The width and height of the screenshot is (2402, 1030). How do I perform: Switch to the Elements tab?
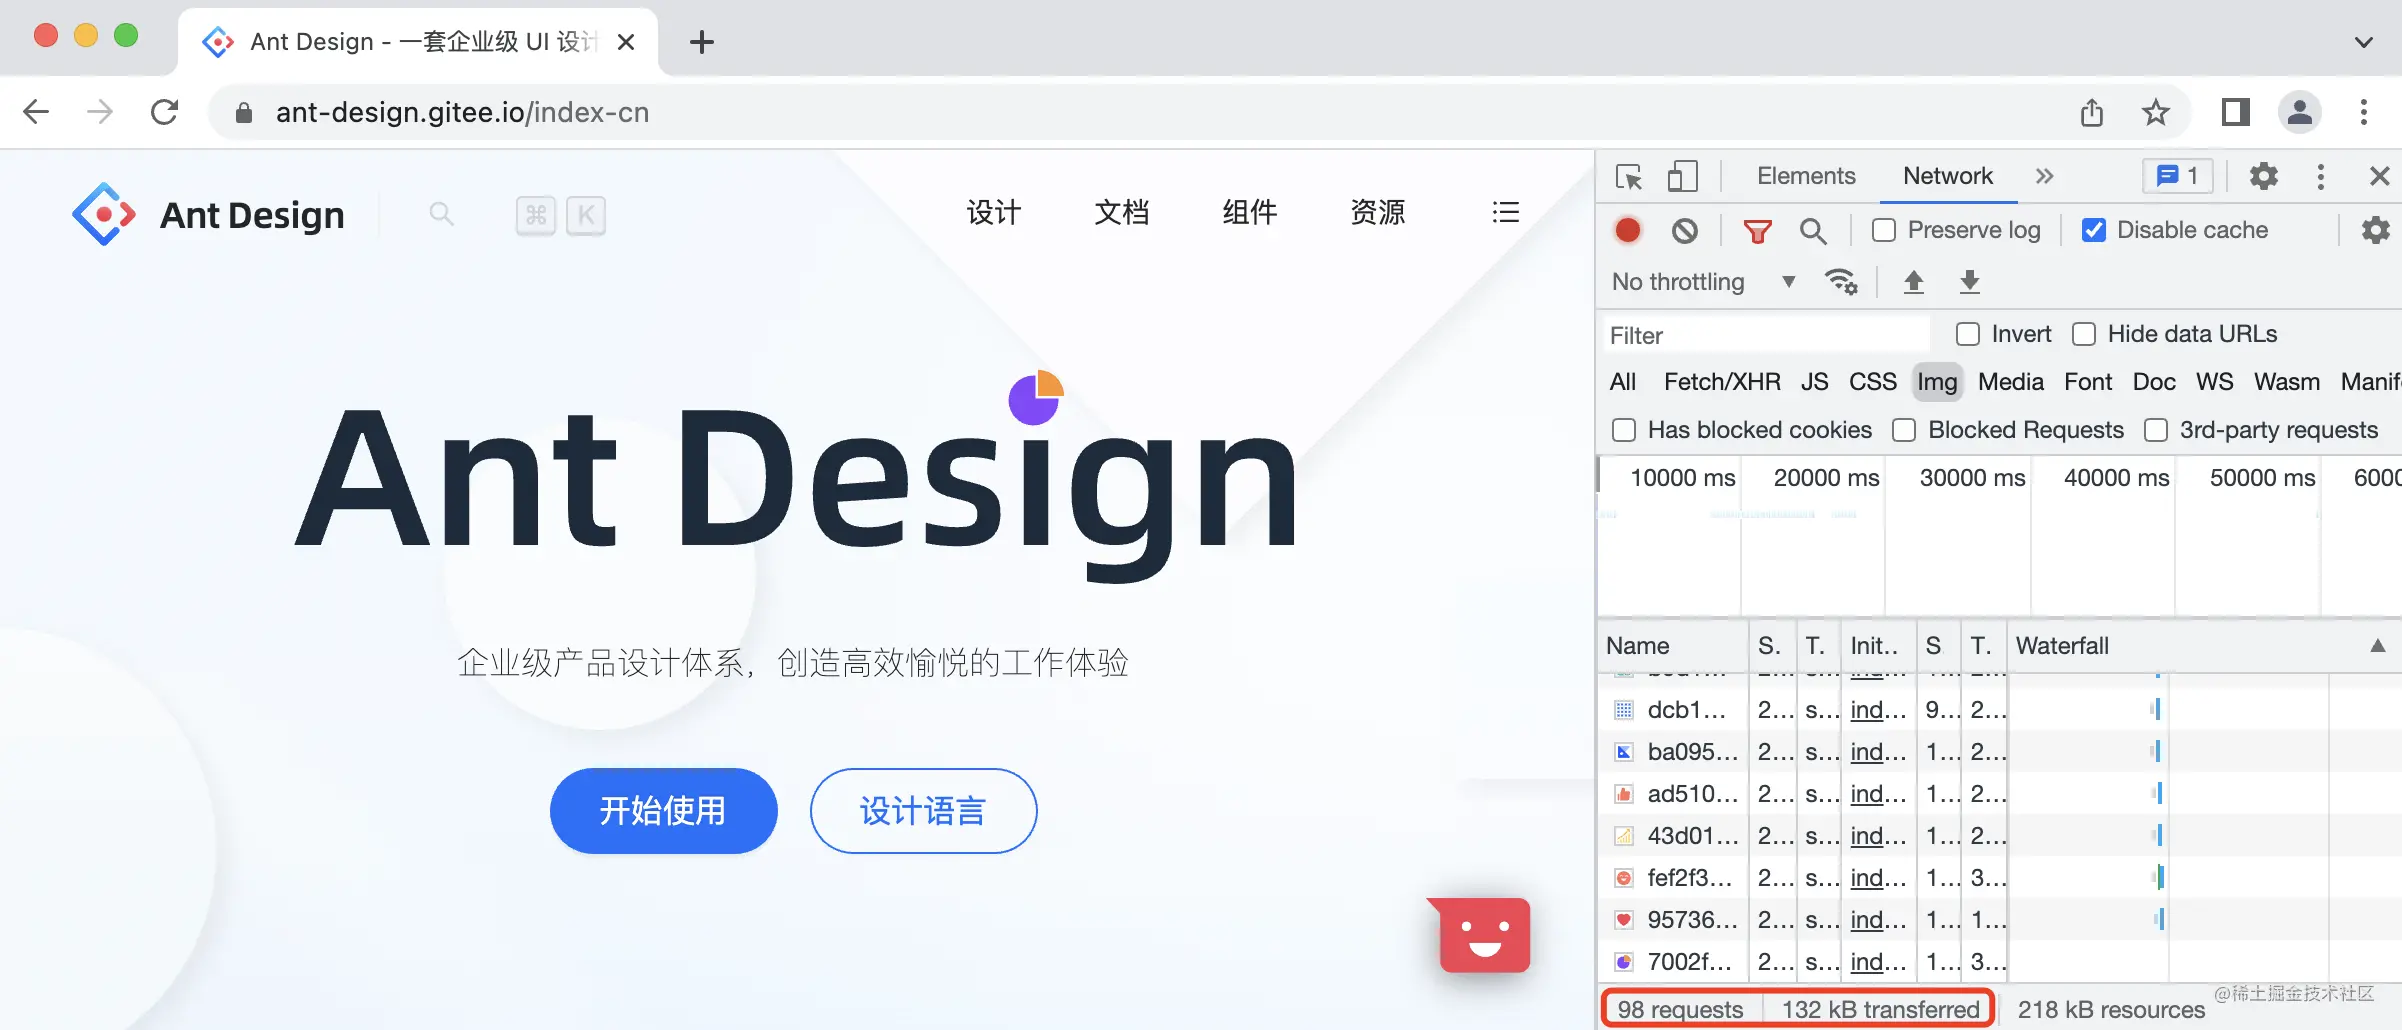[x=1805, y=177]
